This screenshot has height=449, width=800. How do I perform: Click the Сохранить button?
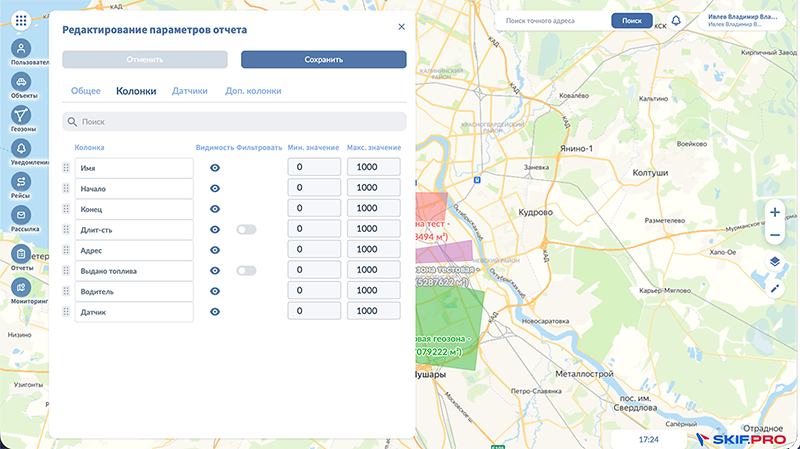tap(323, 59)
